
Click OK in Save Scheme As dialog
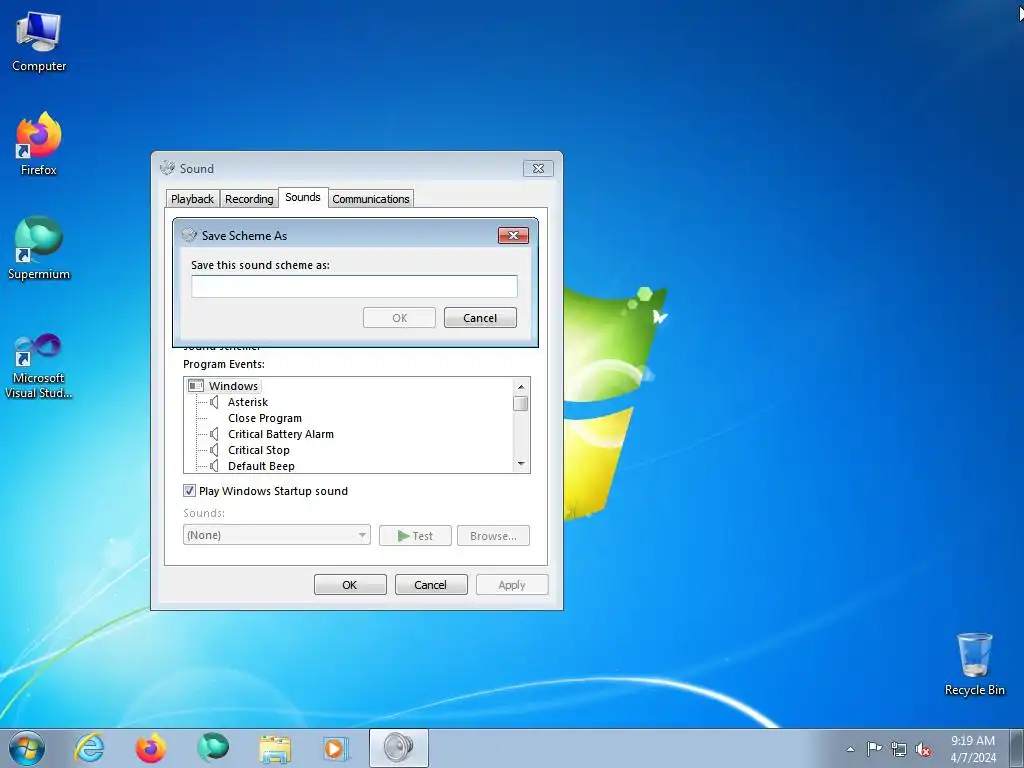[x=400, y=318]
